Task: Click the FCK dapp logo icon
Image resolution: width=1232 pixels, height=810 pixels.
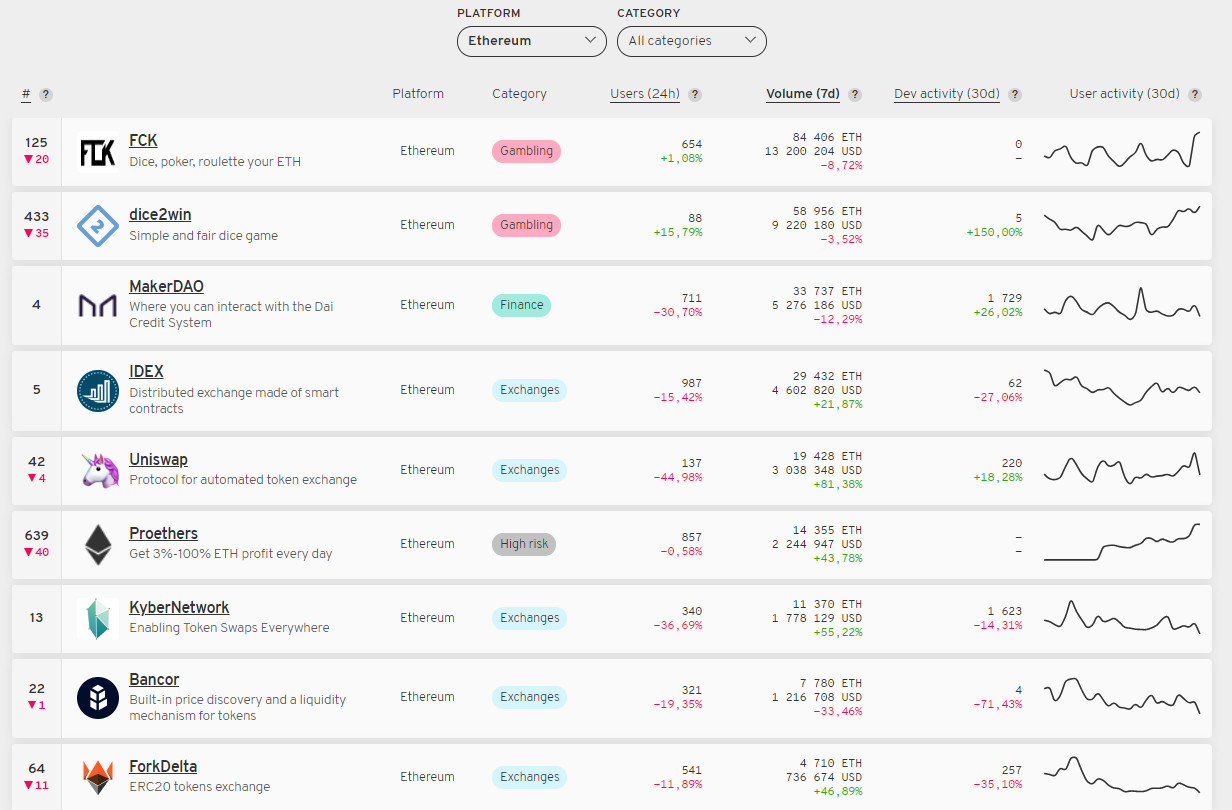Action: pyautogui.click(x=97, y=152)
